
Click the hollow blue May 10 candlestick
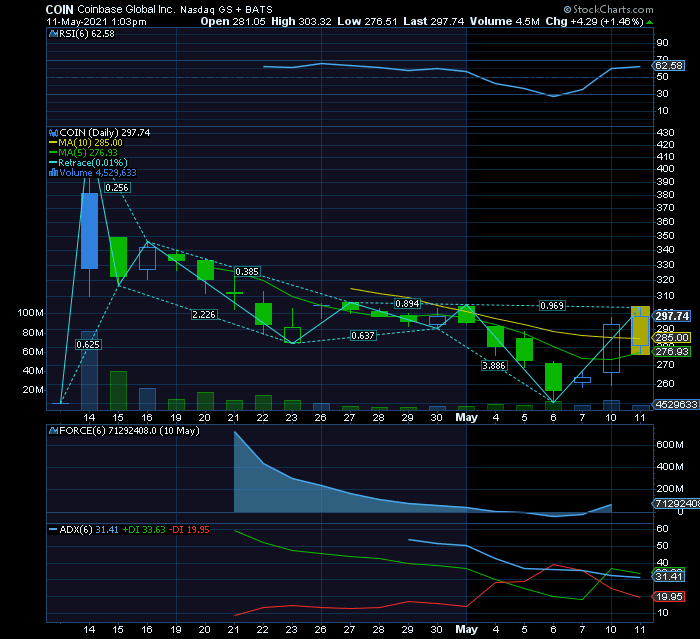611,348
